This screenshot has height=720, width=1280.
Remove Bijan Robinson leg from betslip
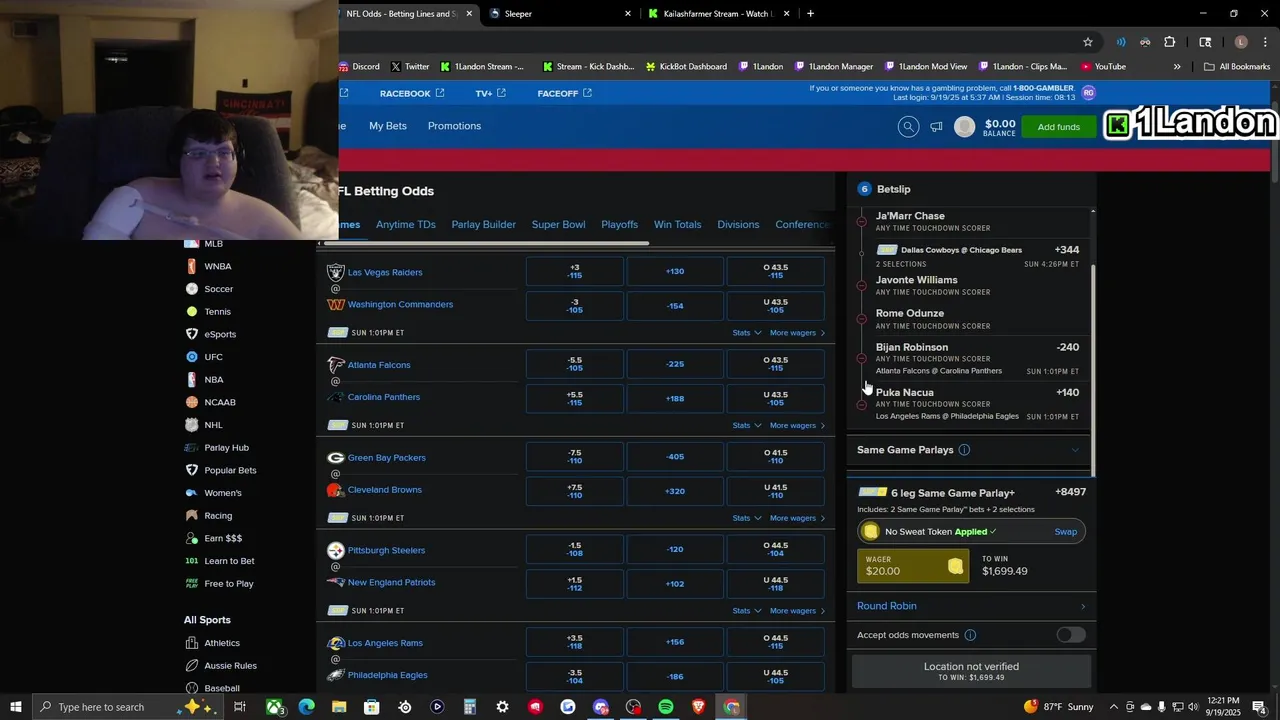point(862,358)
